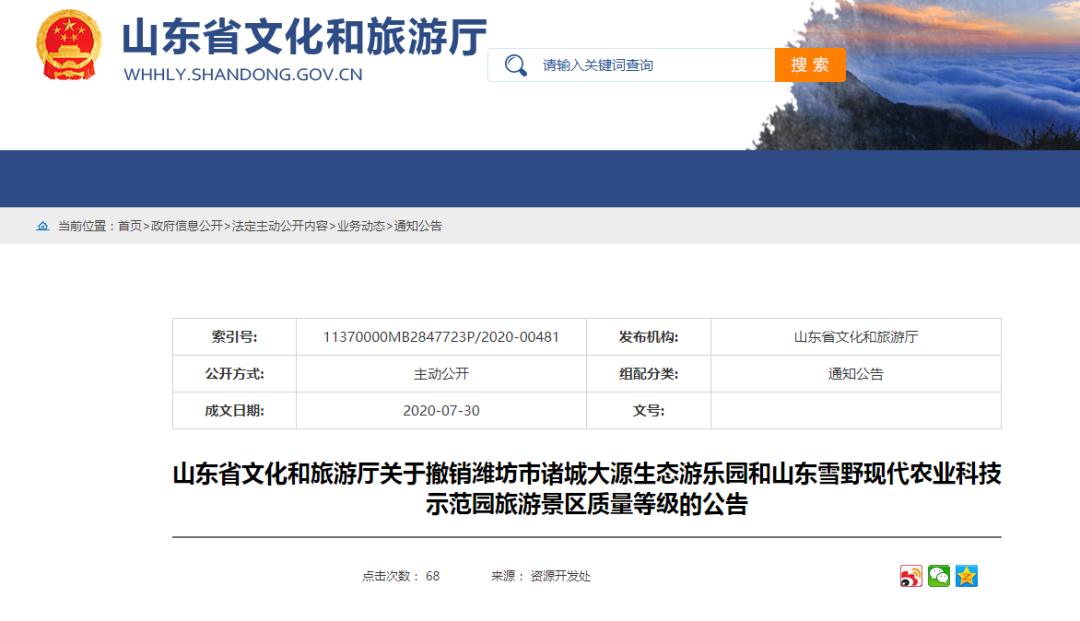Share article via WeChat icon
Viewport: 1080px width, 621px height.
[x=938, y=576]
